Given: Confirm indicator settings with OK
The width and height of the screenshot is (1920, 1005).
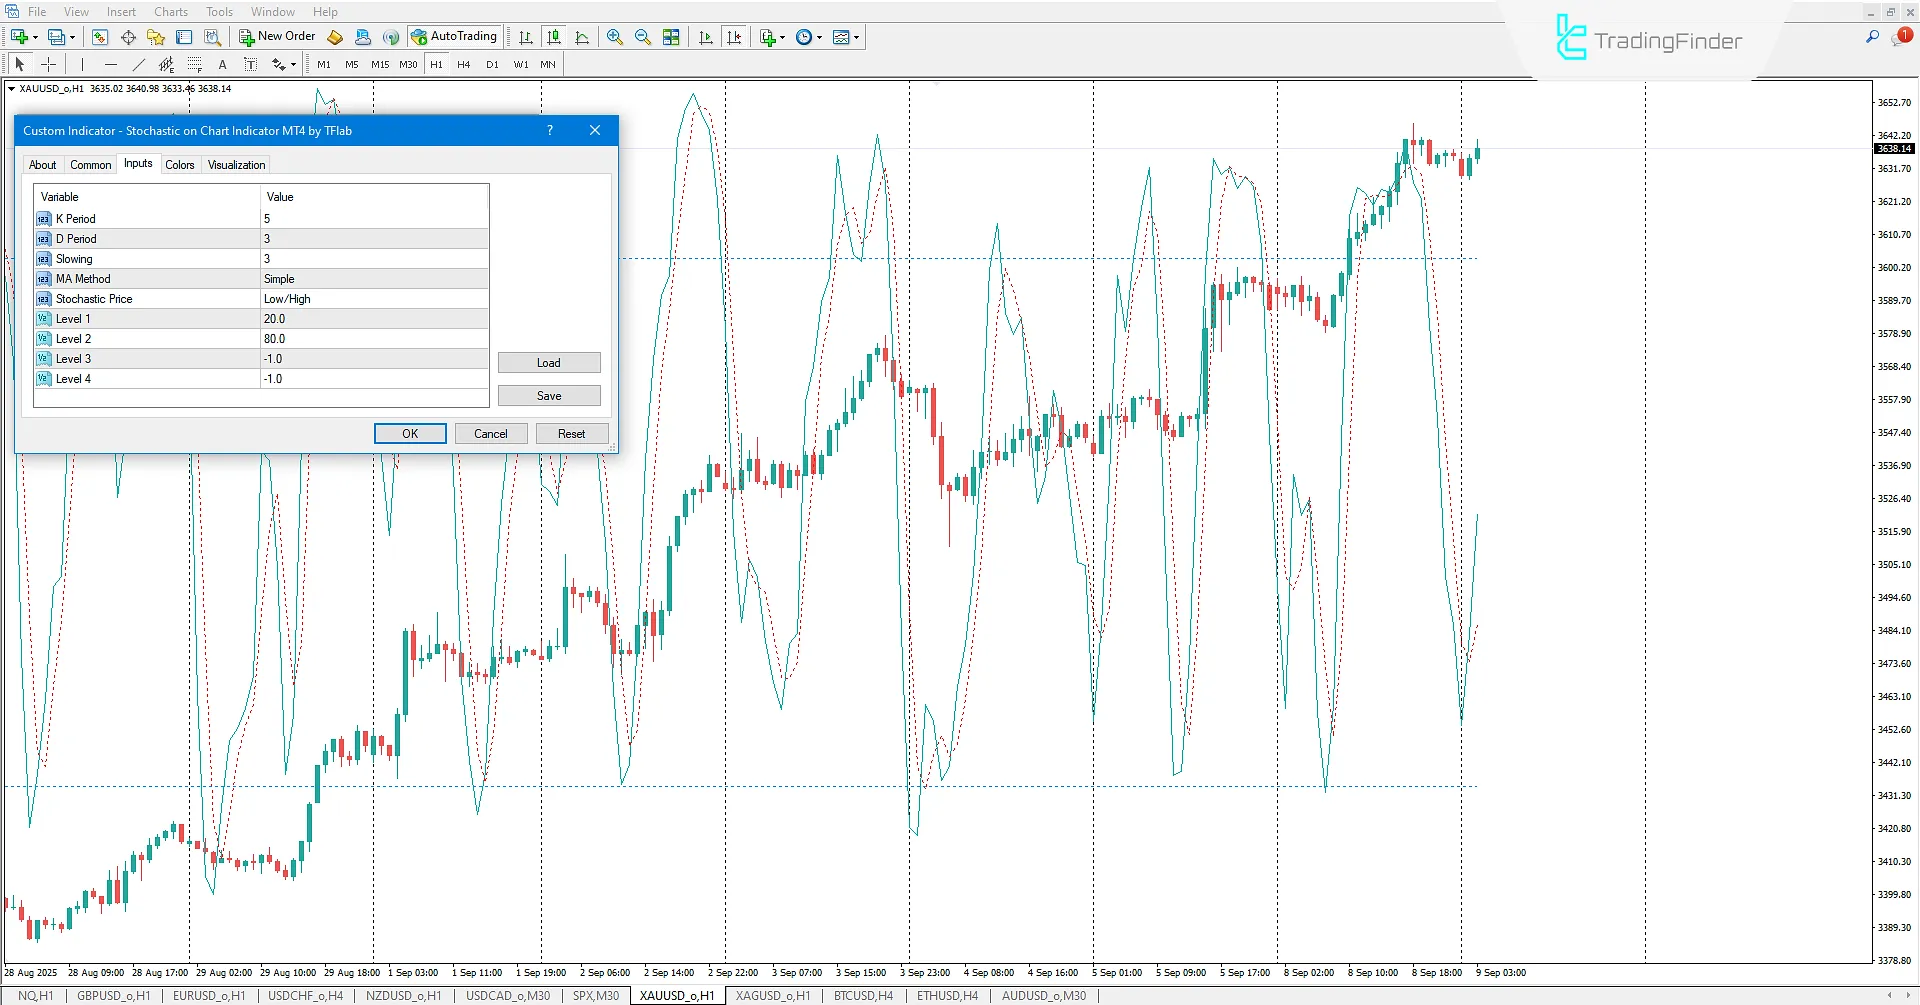Looking at the screenshot, I should point(410,433).
